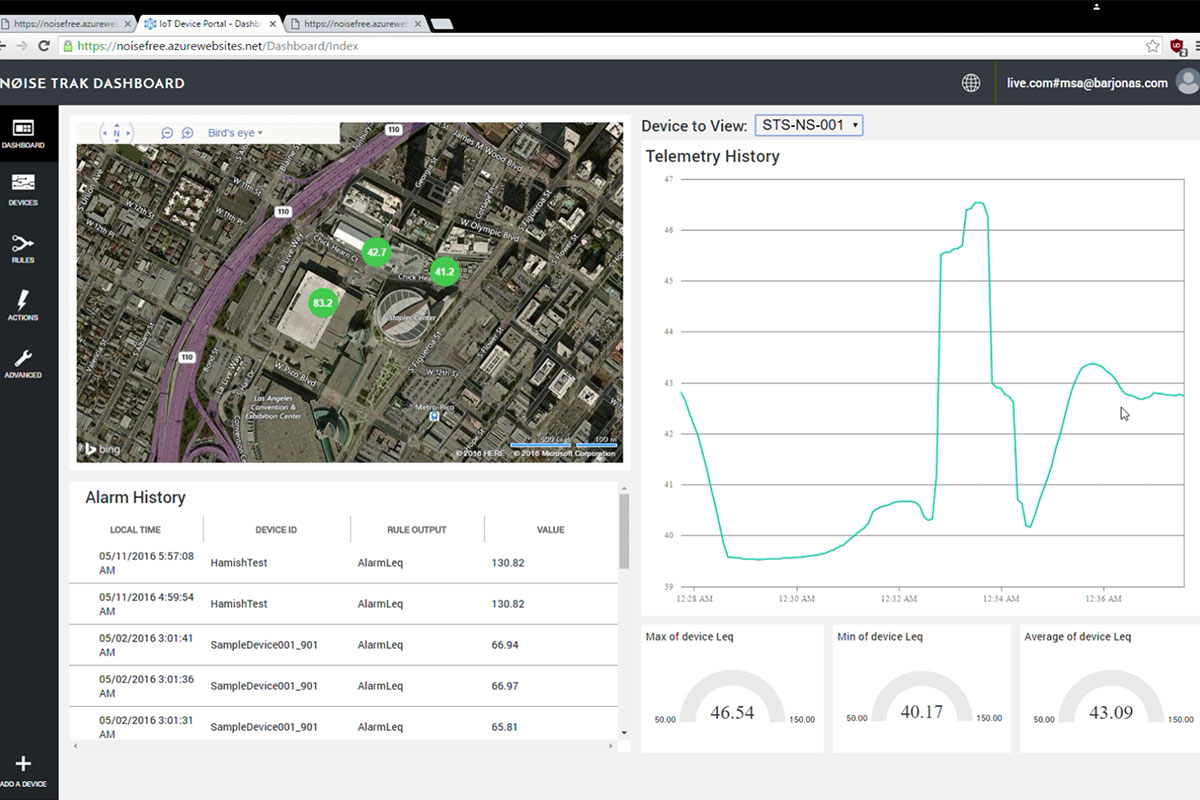Click the Rule Output column header
The width and height of the screenshot is (1200, 800).
417,530
